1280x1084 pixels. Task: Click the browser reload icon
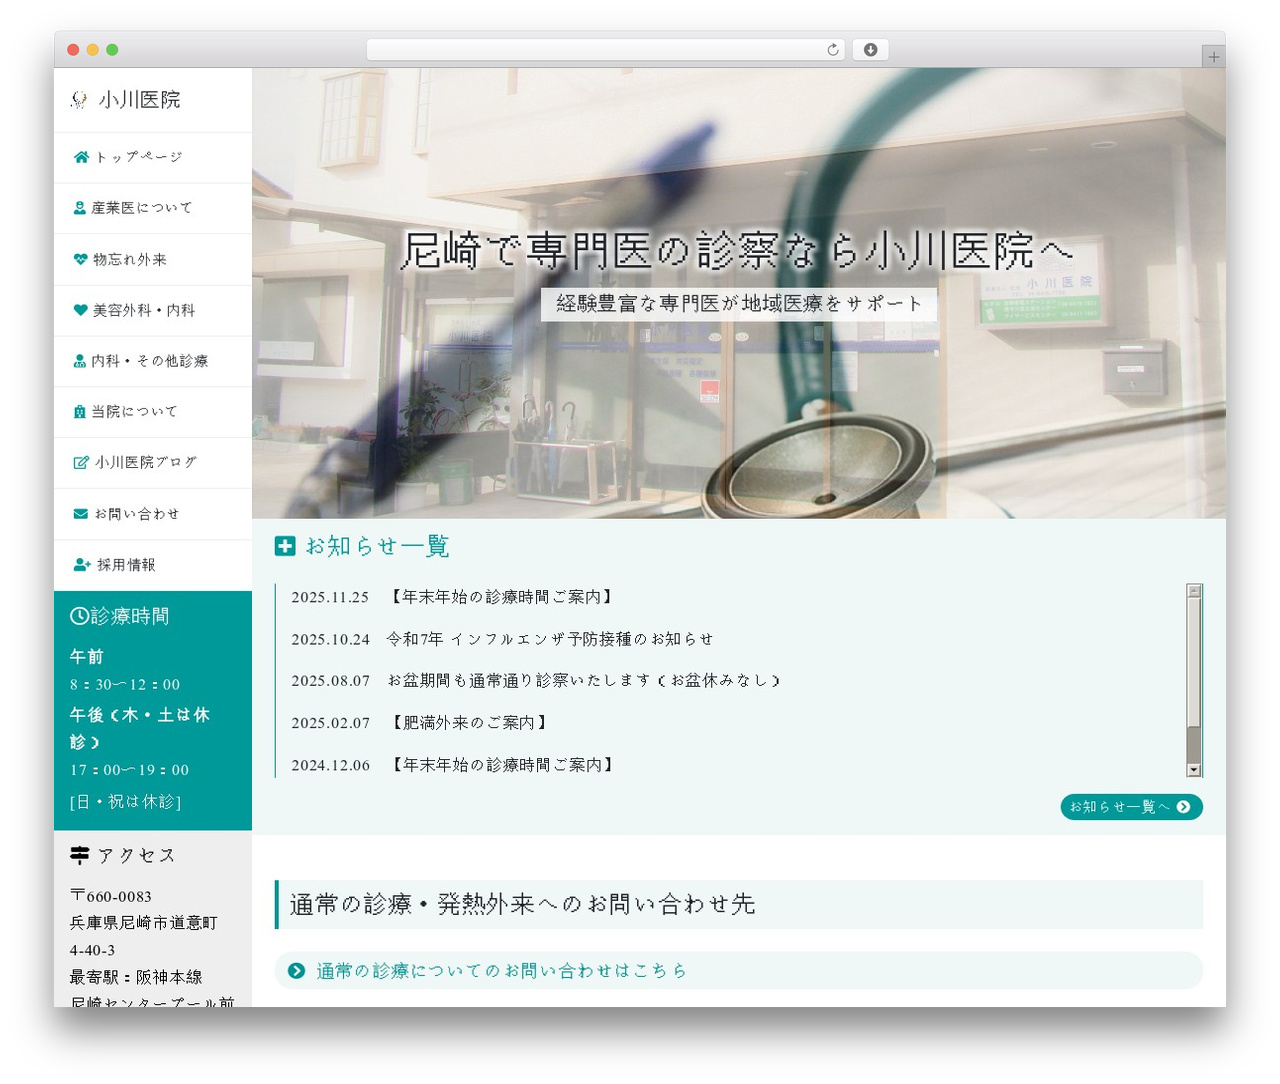tap(833, 50)
